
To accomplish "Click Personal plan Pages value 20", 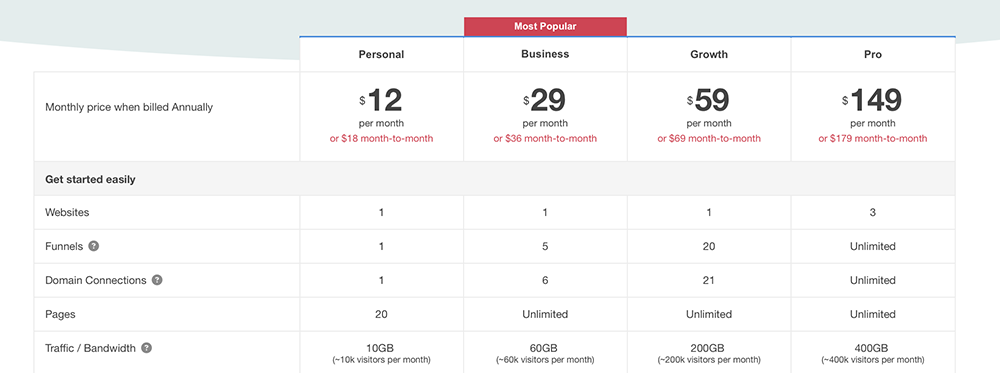I will tap(381, 314).
